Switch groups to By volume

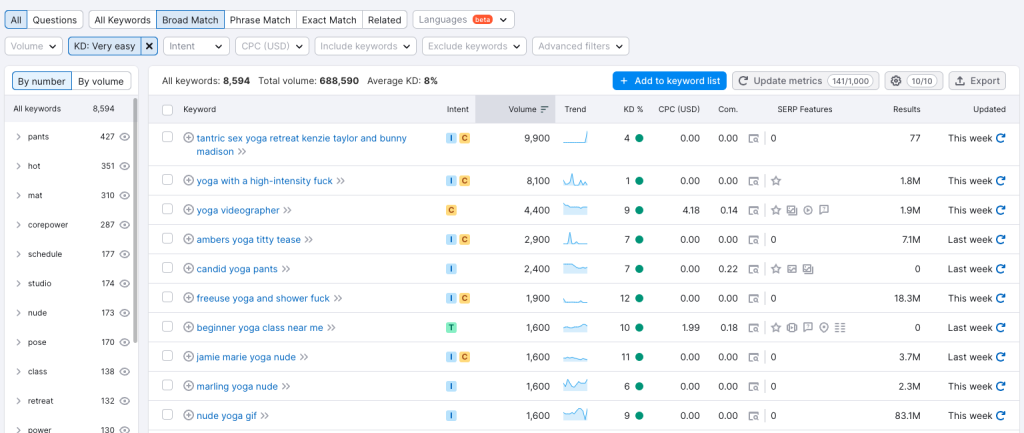pyautogui.click(x=101, y=82)
